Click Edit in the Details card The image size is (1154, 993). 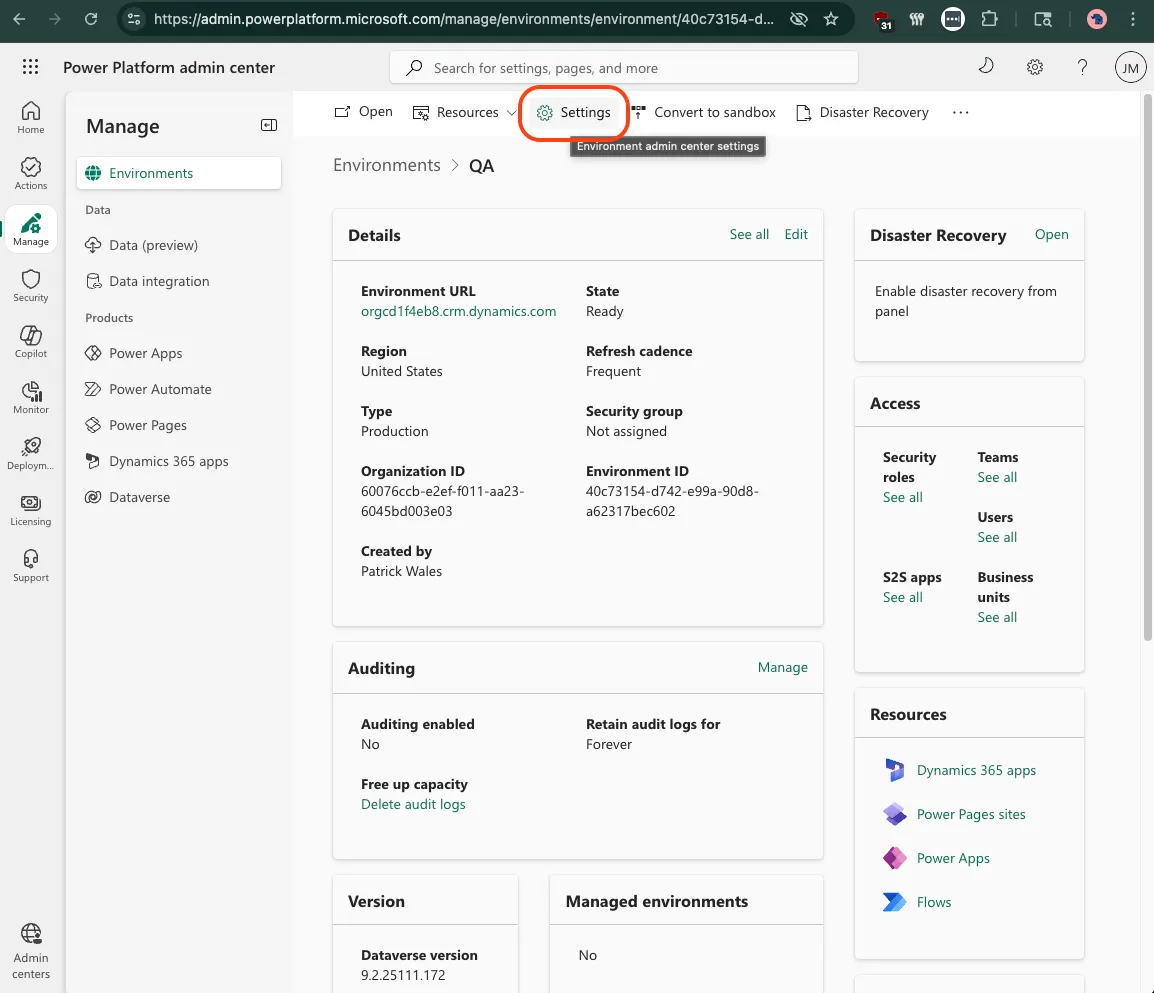[x=796, y=234]
